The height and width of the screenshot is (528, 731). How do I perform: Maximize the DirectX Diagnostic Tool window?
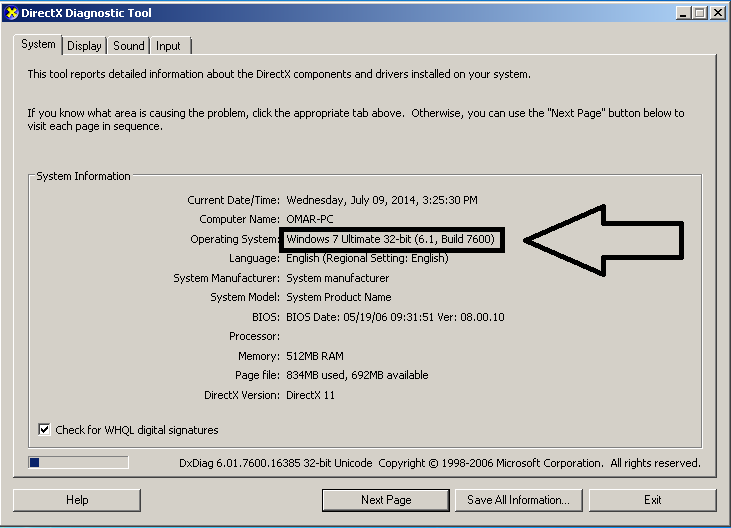point(700,13)
